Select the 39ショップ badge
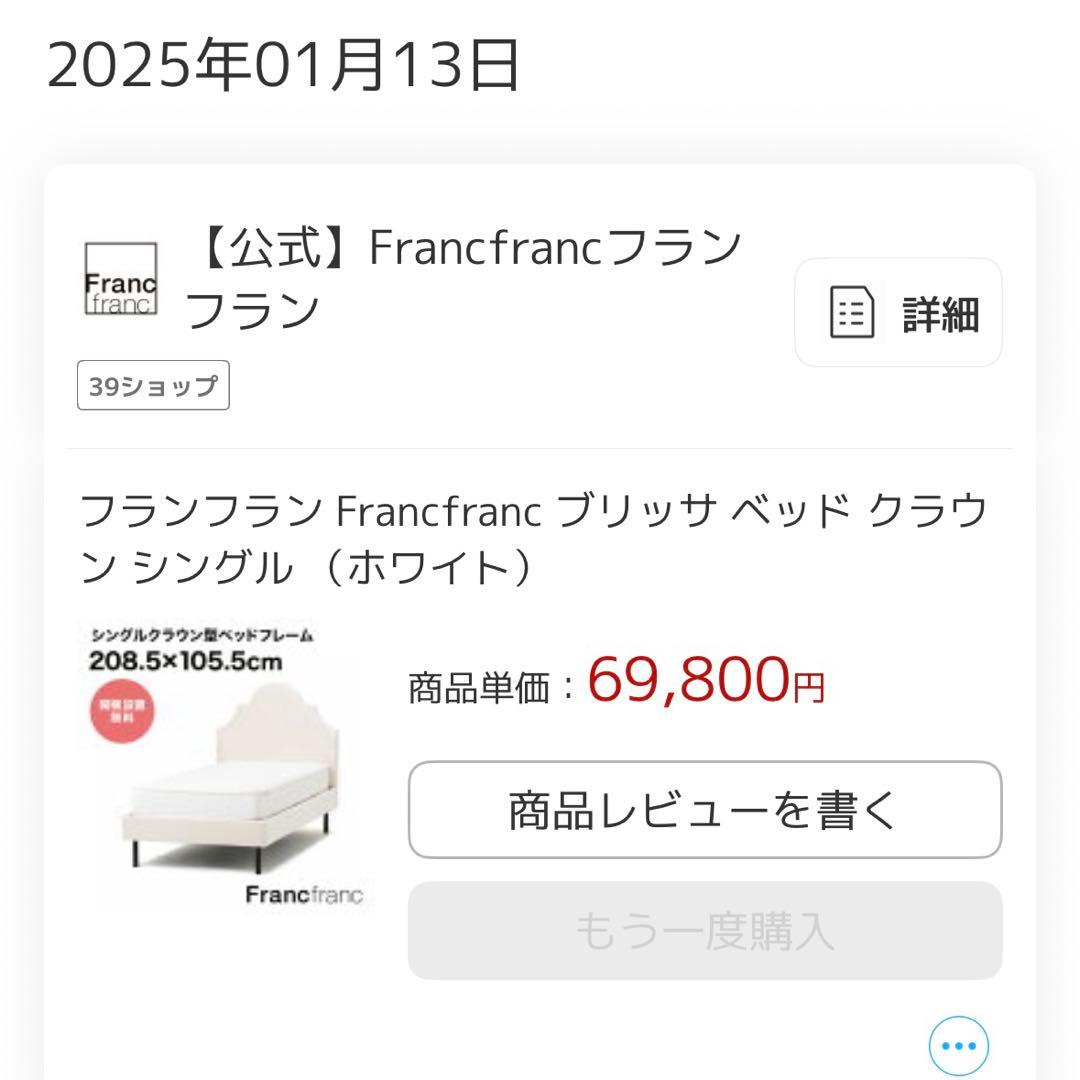The width and height of the screenshot is (1080, 1080). (152, 385)
